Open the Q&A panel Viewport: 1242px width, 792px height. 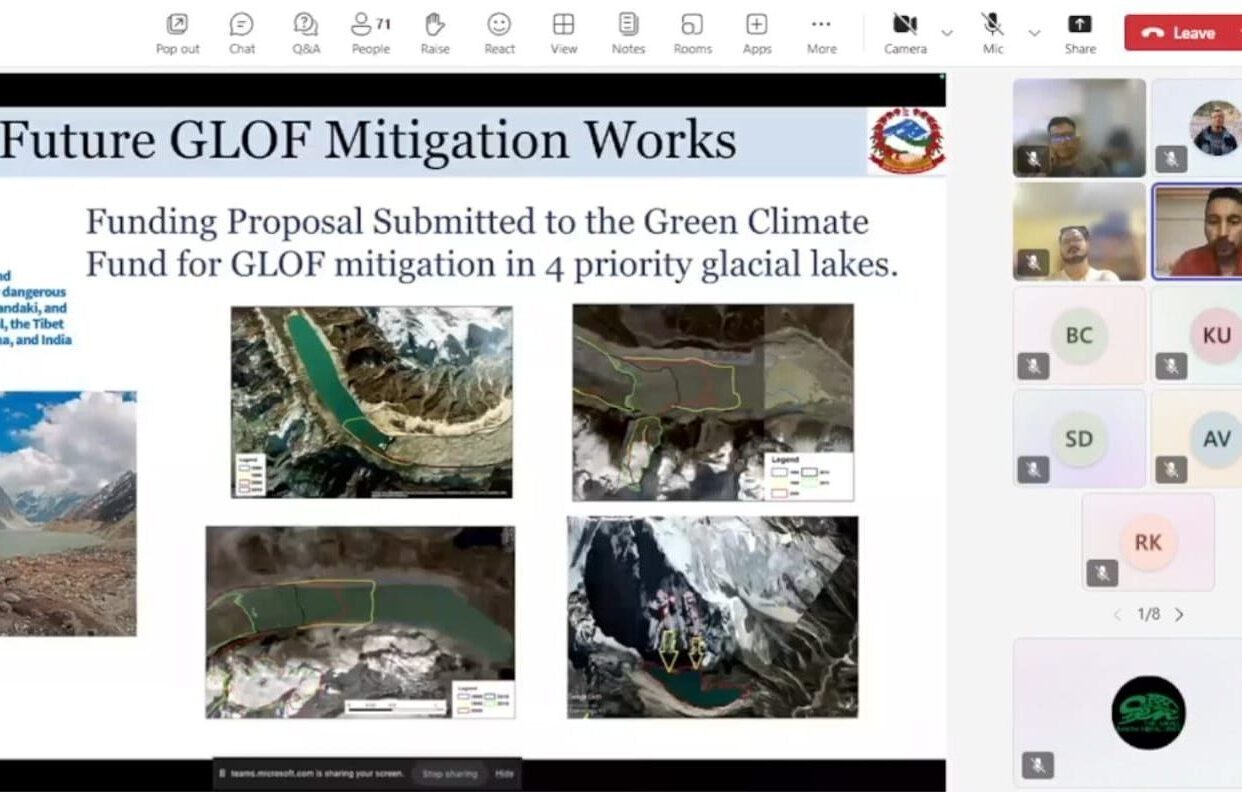pyautogui.click(x=306, y=32)
